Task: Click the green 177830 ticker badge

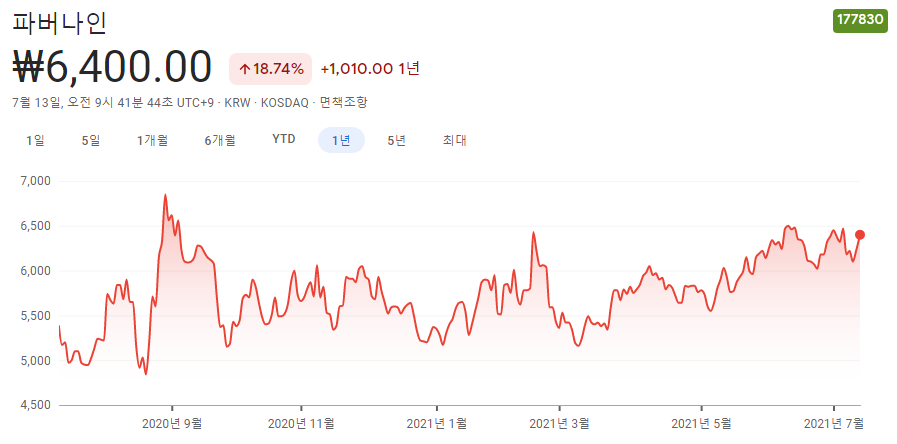Action: point(860,20)
